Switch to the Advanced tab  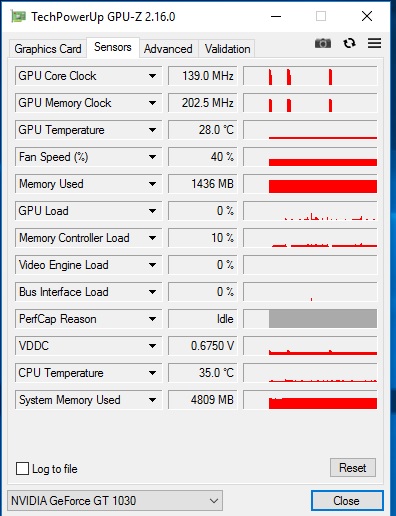coord(168,49)
